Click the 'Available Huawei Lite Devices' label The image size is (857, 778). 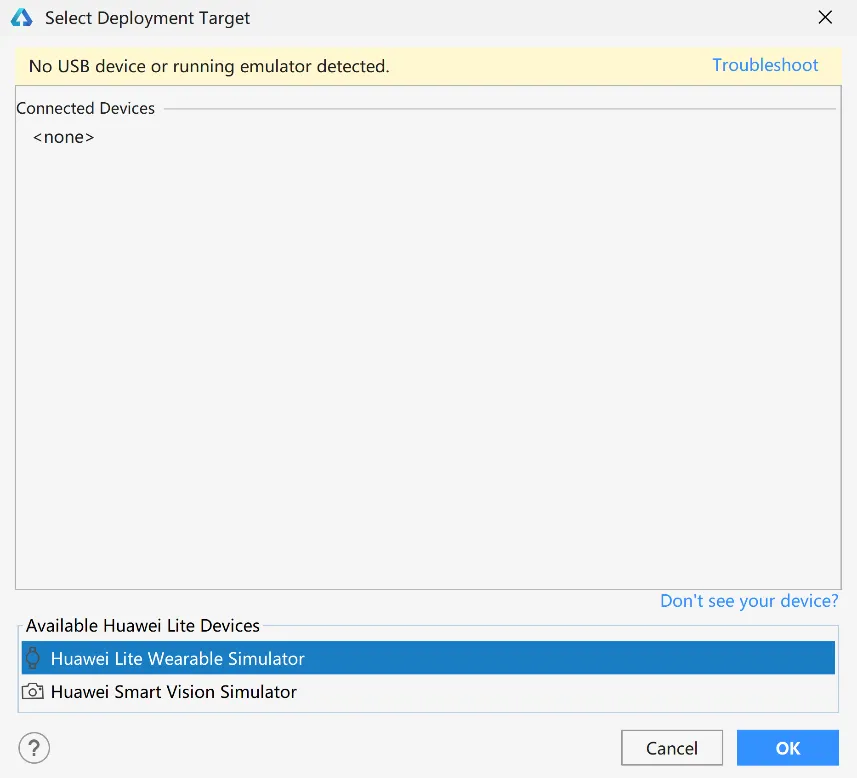143,625
